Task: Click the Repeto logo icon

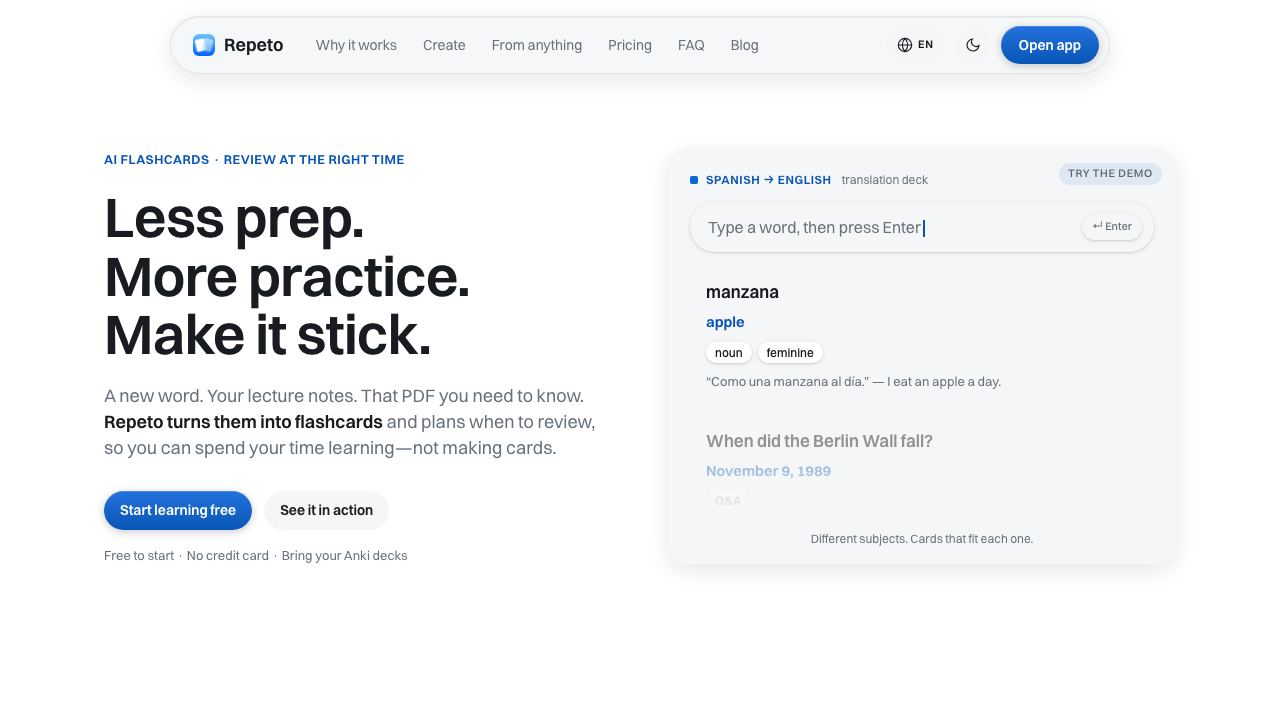Action: [204, 45]
